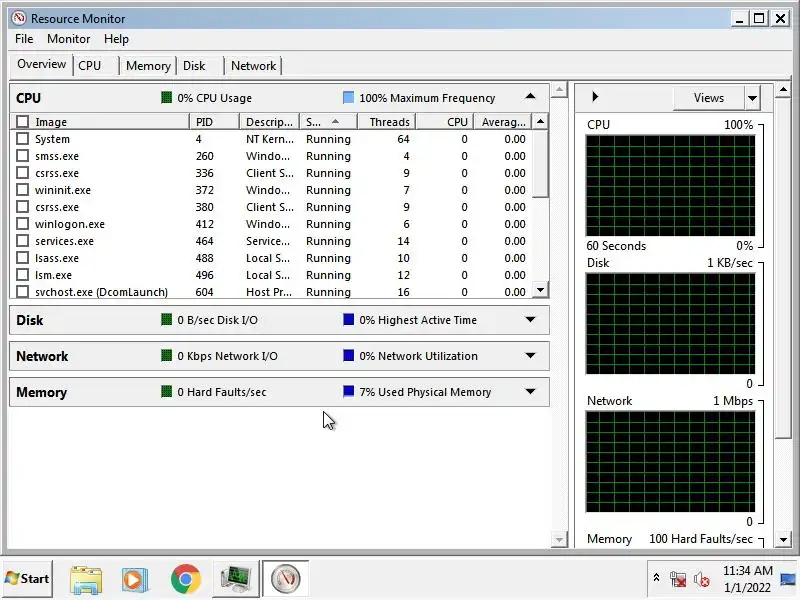
Task: Open the Task Manager taskbar icon
Action: pyautogui.click(x=235, y=579)
